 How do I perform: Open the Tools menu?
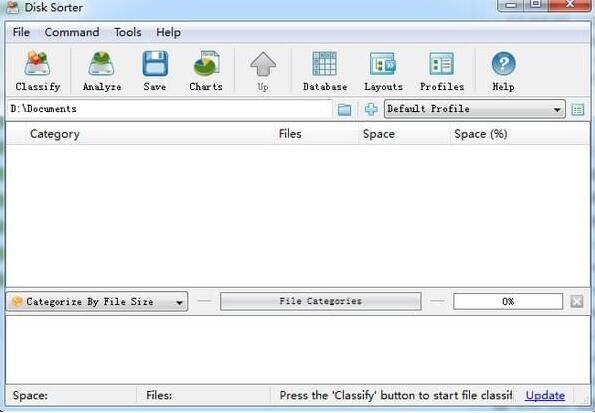coord(128,32)
